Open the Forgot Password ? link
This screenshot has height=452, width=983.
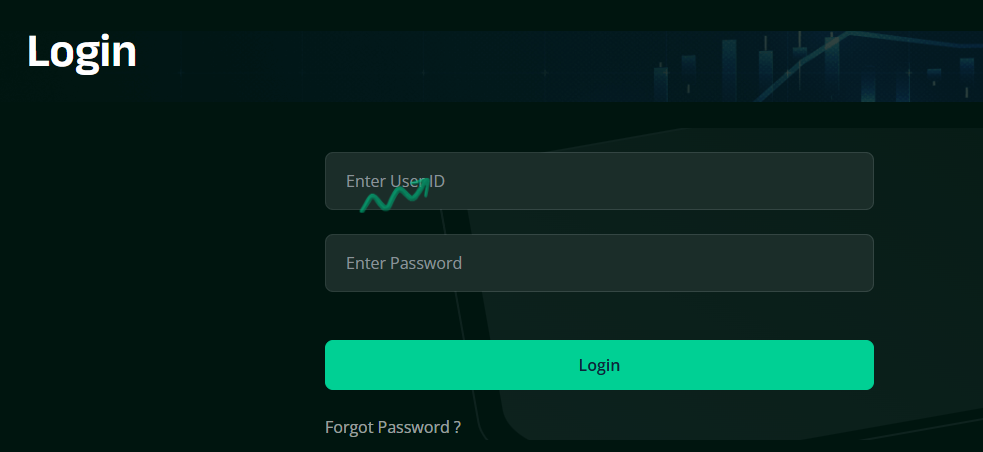pyautogui.click(x=393, y=427)
